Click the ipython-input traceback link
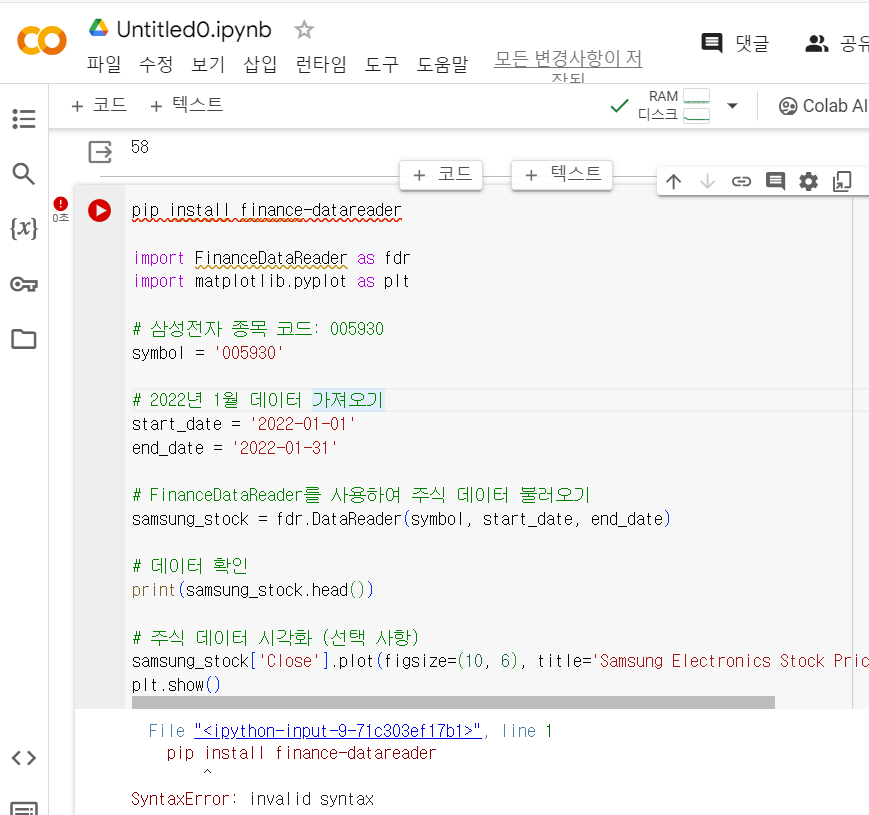This screenshot has height=815, width=869. [338, 731]
